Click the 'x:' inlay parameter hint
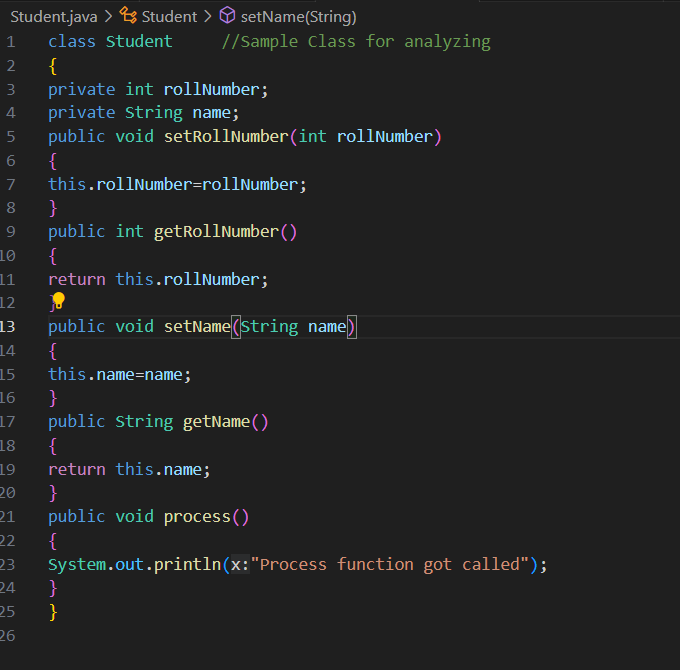 click(x=240, y=564)
